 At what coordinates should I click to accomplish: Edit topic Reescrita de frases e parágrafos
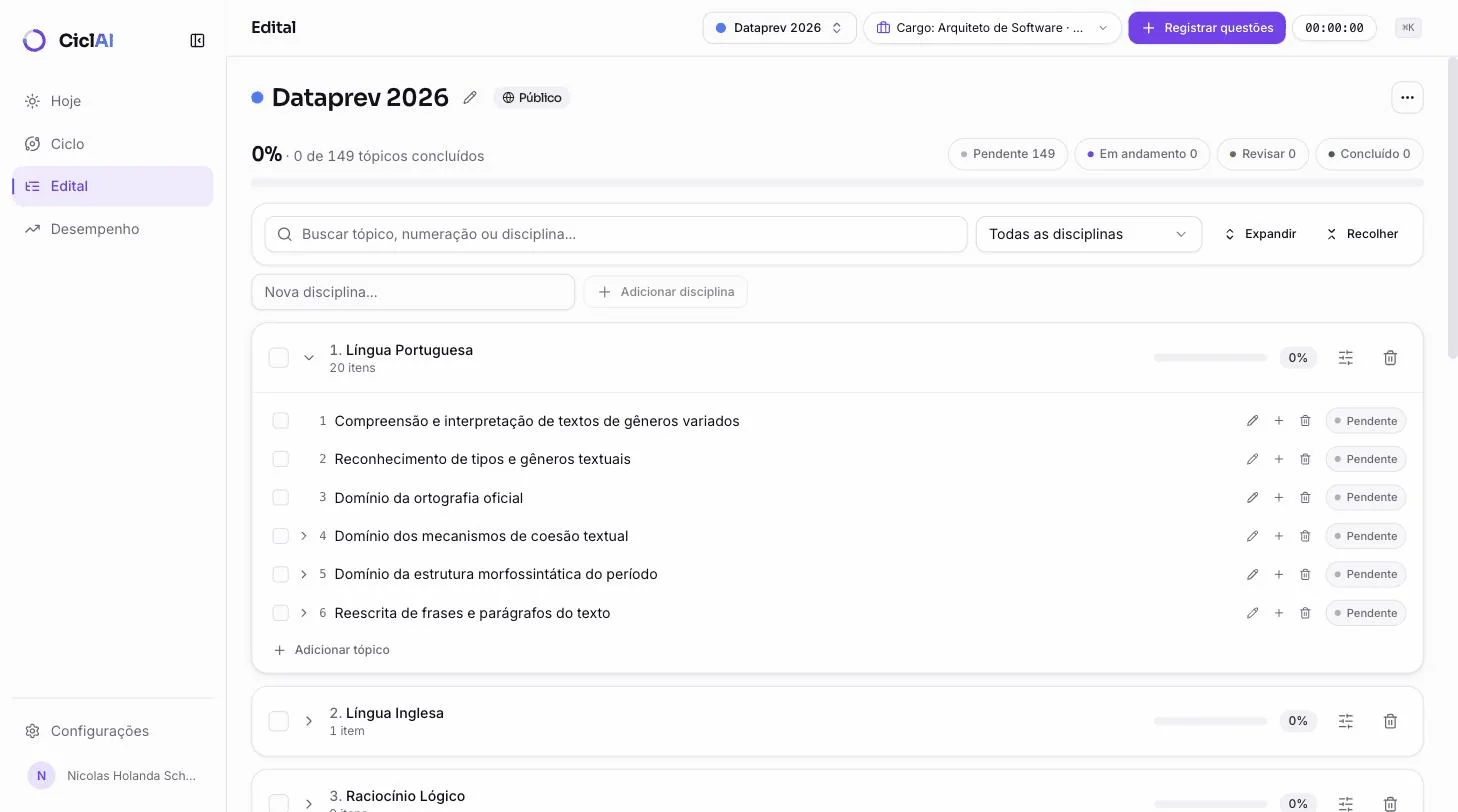1252,613
